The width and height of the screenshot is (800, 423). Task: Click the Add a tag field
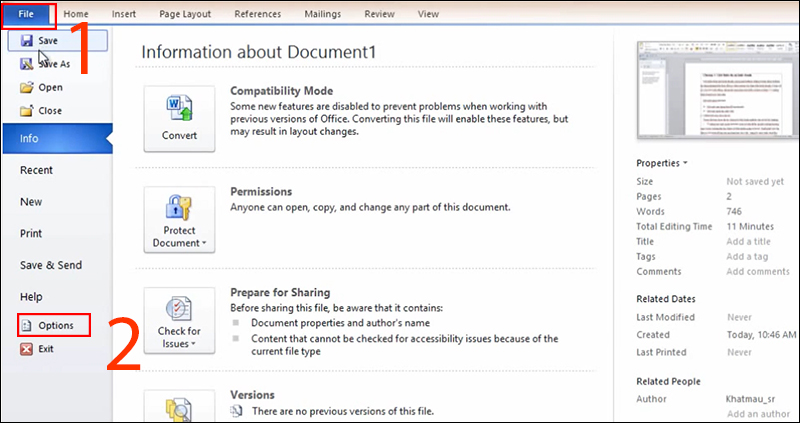[x=748, y=256]
